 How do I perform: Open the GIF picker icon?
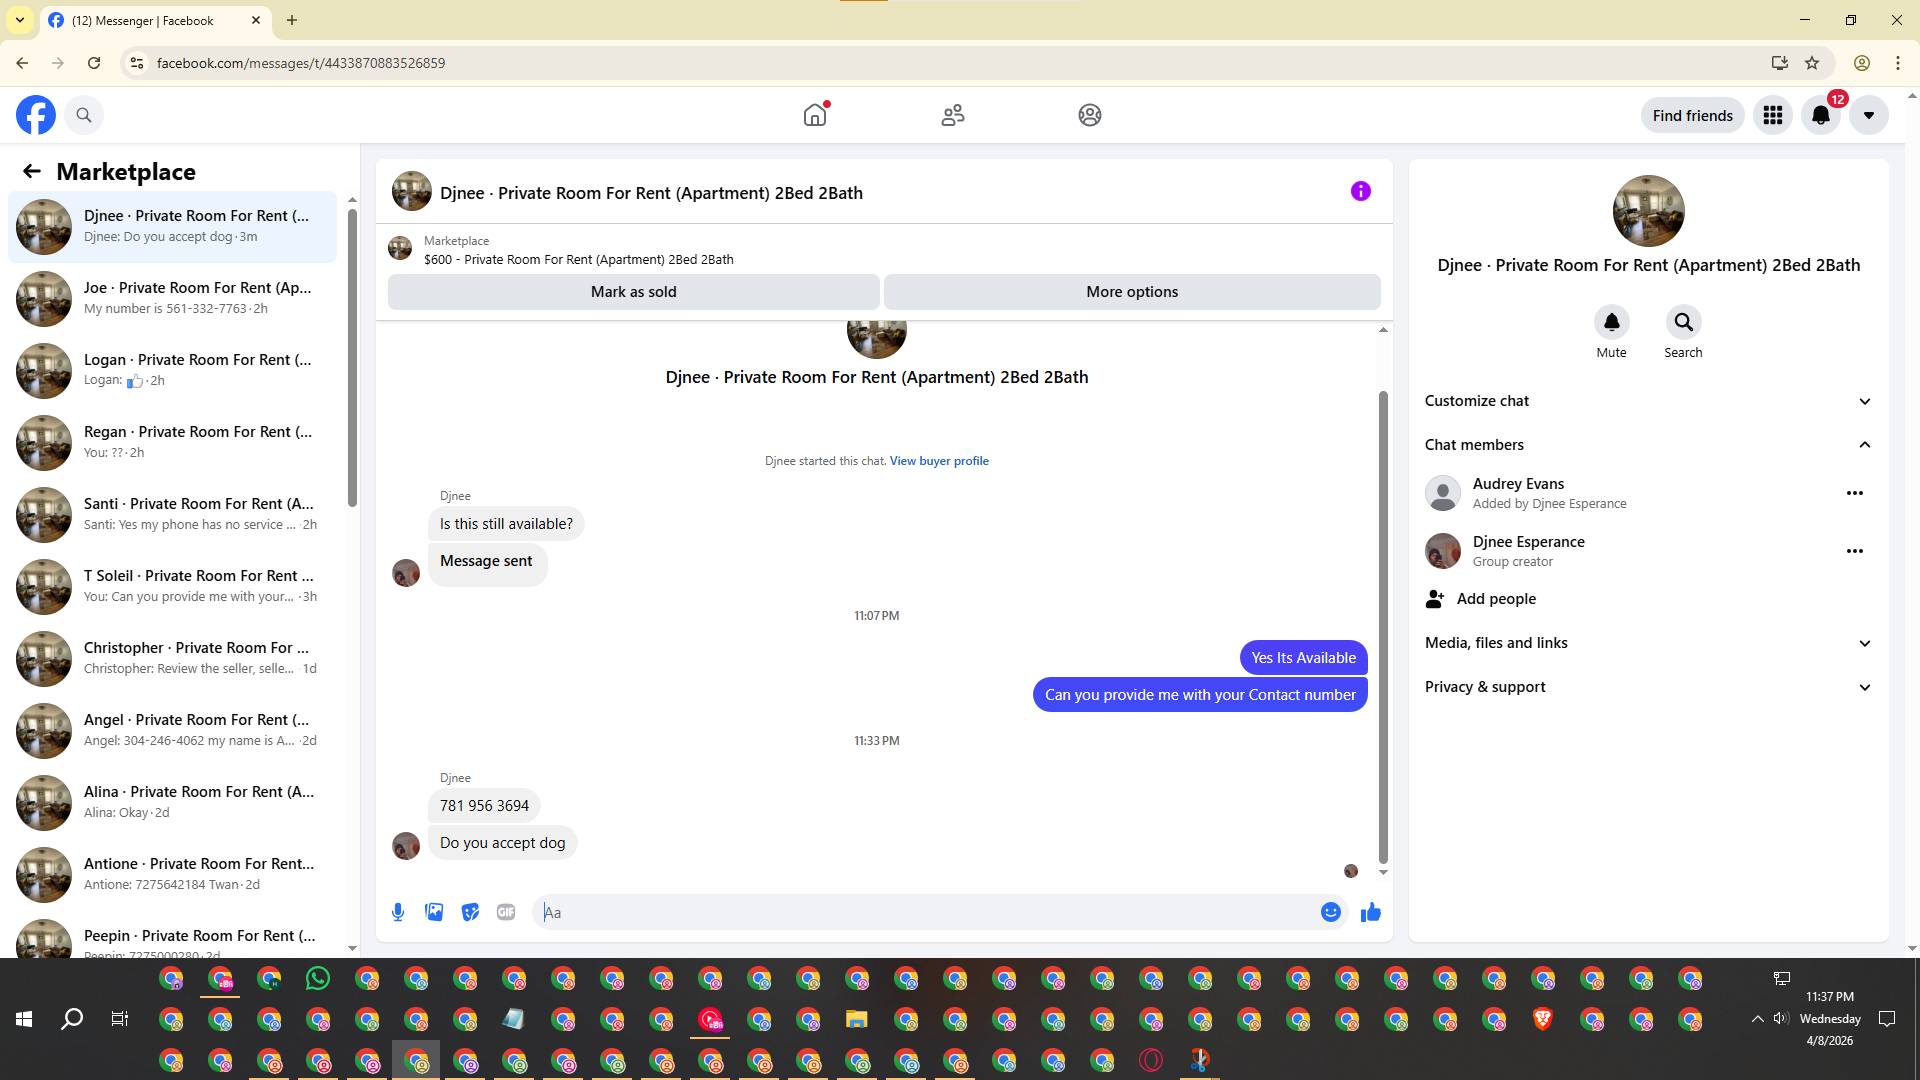pyautogui.click(x=506, y=912)
